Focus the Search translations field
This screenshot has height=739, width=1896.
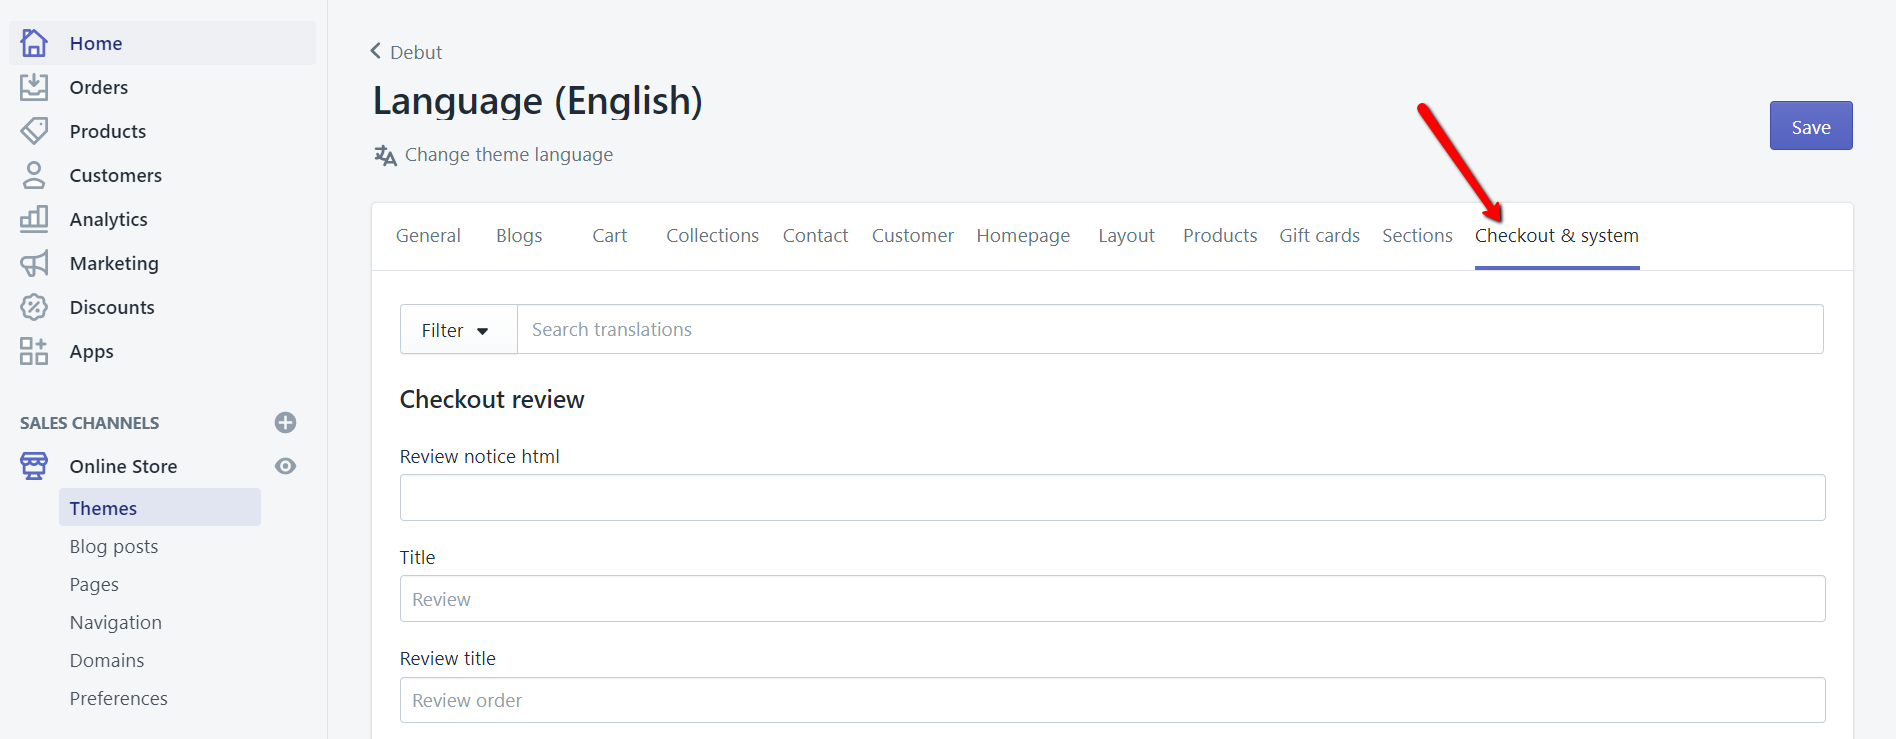pyautogui.click(x=1170, y=330)
